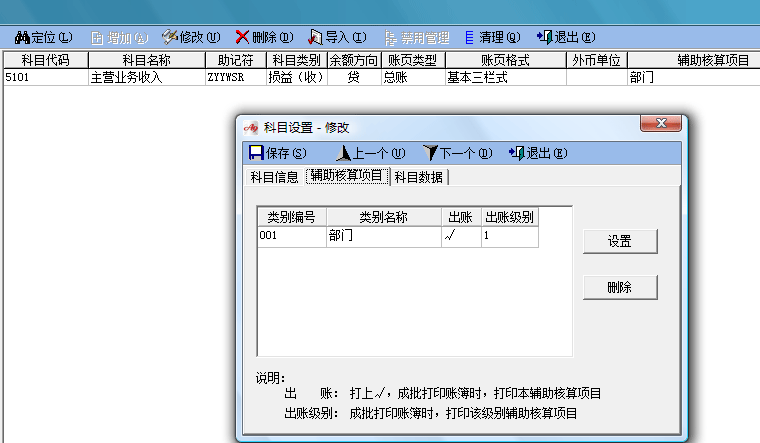Select the 5101 主营业务收入 row in main table
This screenshot has width=760, height=443.
pos(125,77)
